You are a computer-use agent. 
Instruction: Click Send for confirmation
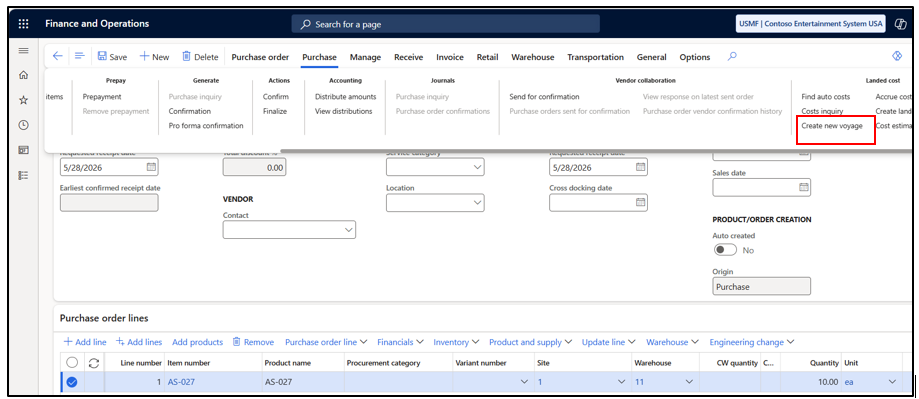[544, 97]
